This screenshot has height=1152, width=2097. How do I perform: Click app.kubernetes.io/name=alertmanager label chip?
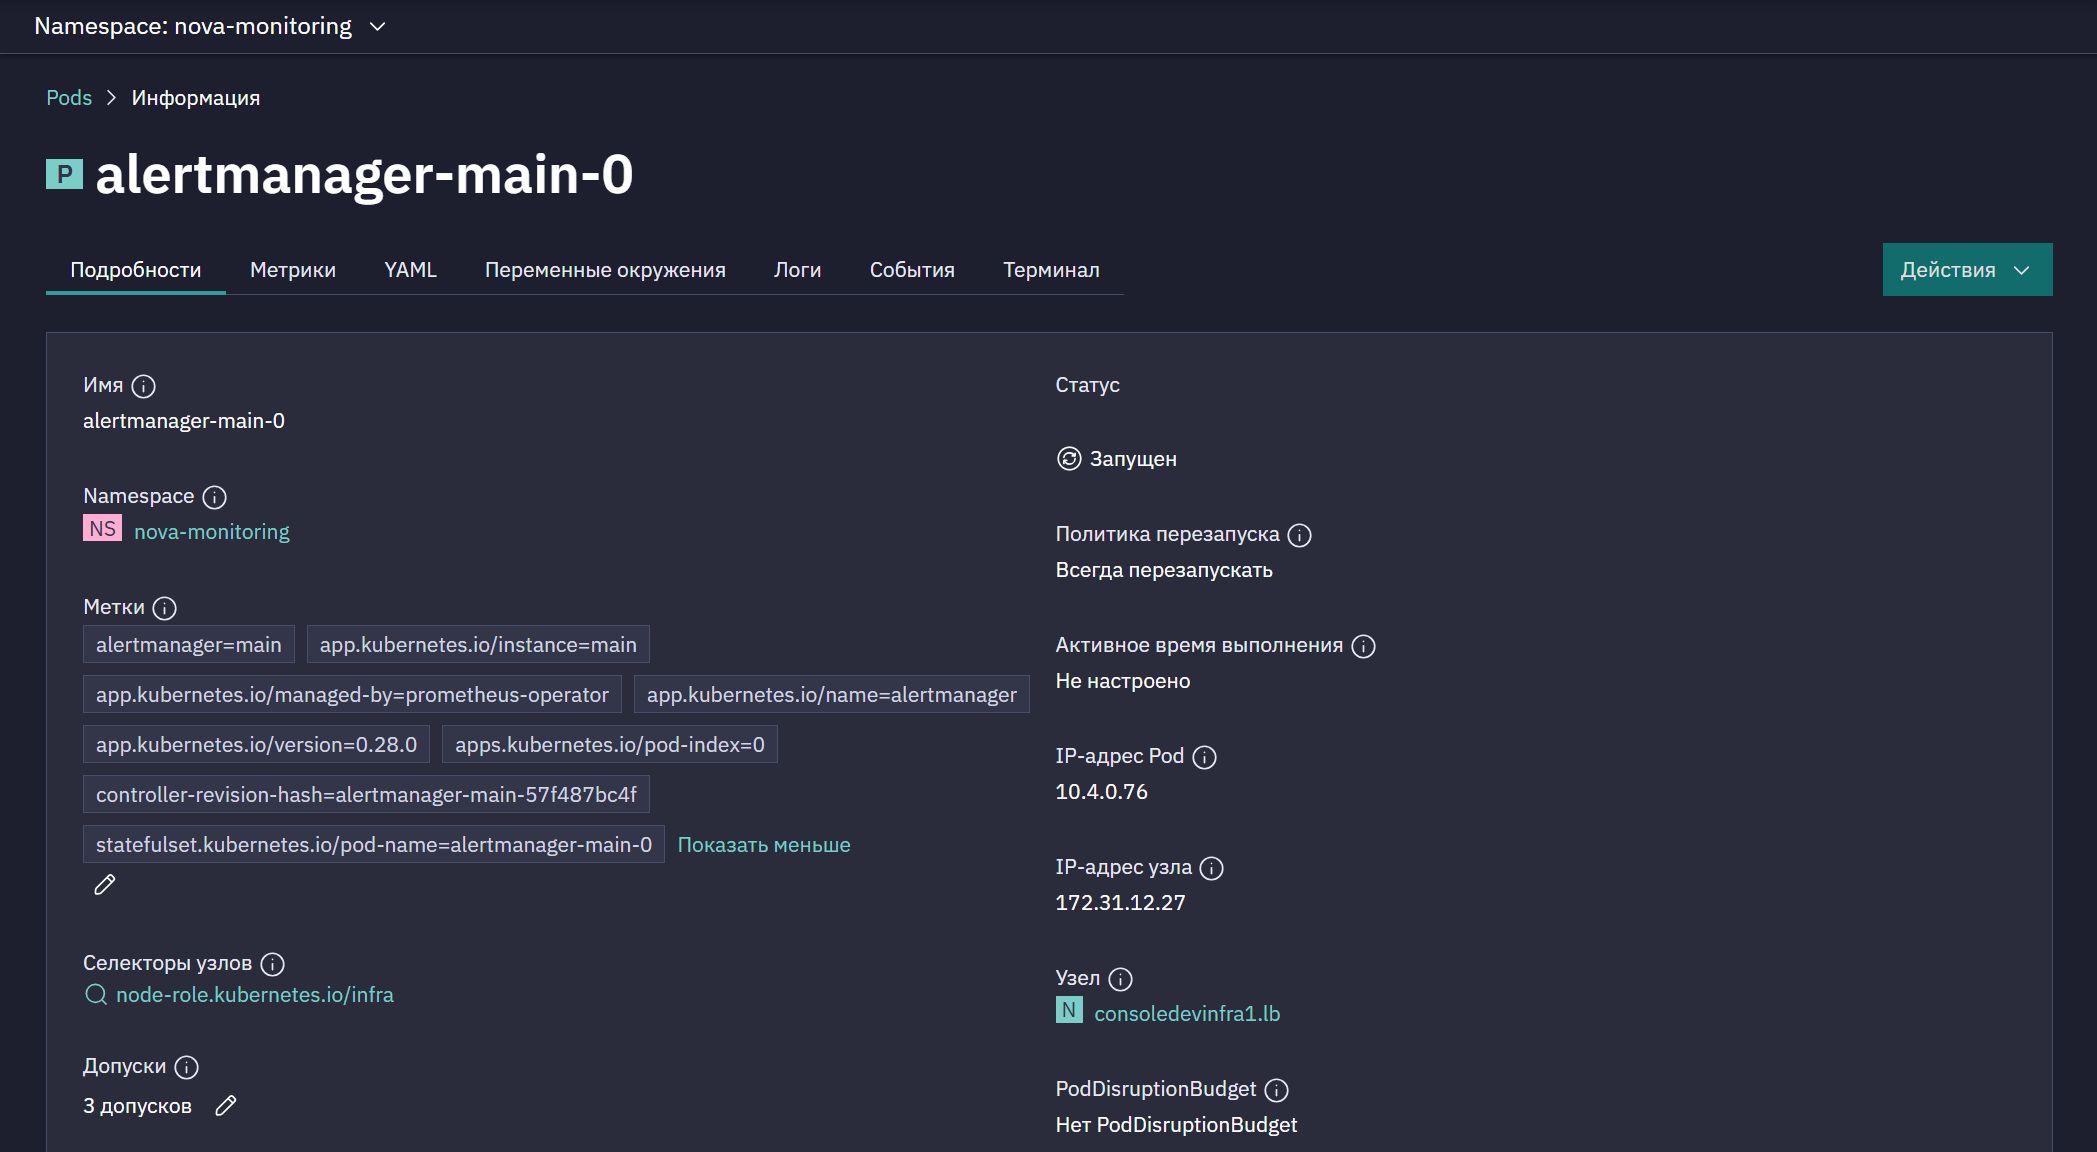(x=832, y=695)
